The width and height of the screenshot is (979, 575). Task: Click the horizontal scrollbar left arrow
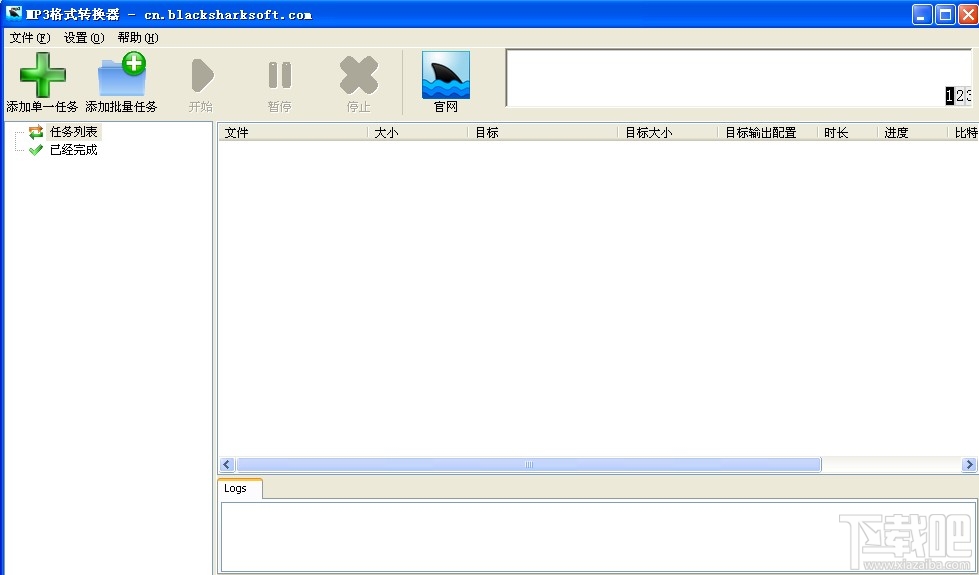[x=227, y=464]
